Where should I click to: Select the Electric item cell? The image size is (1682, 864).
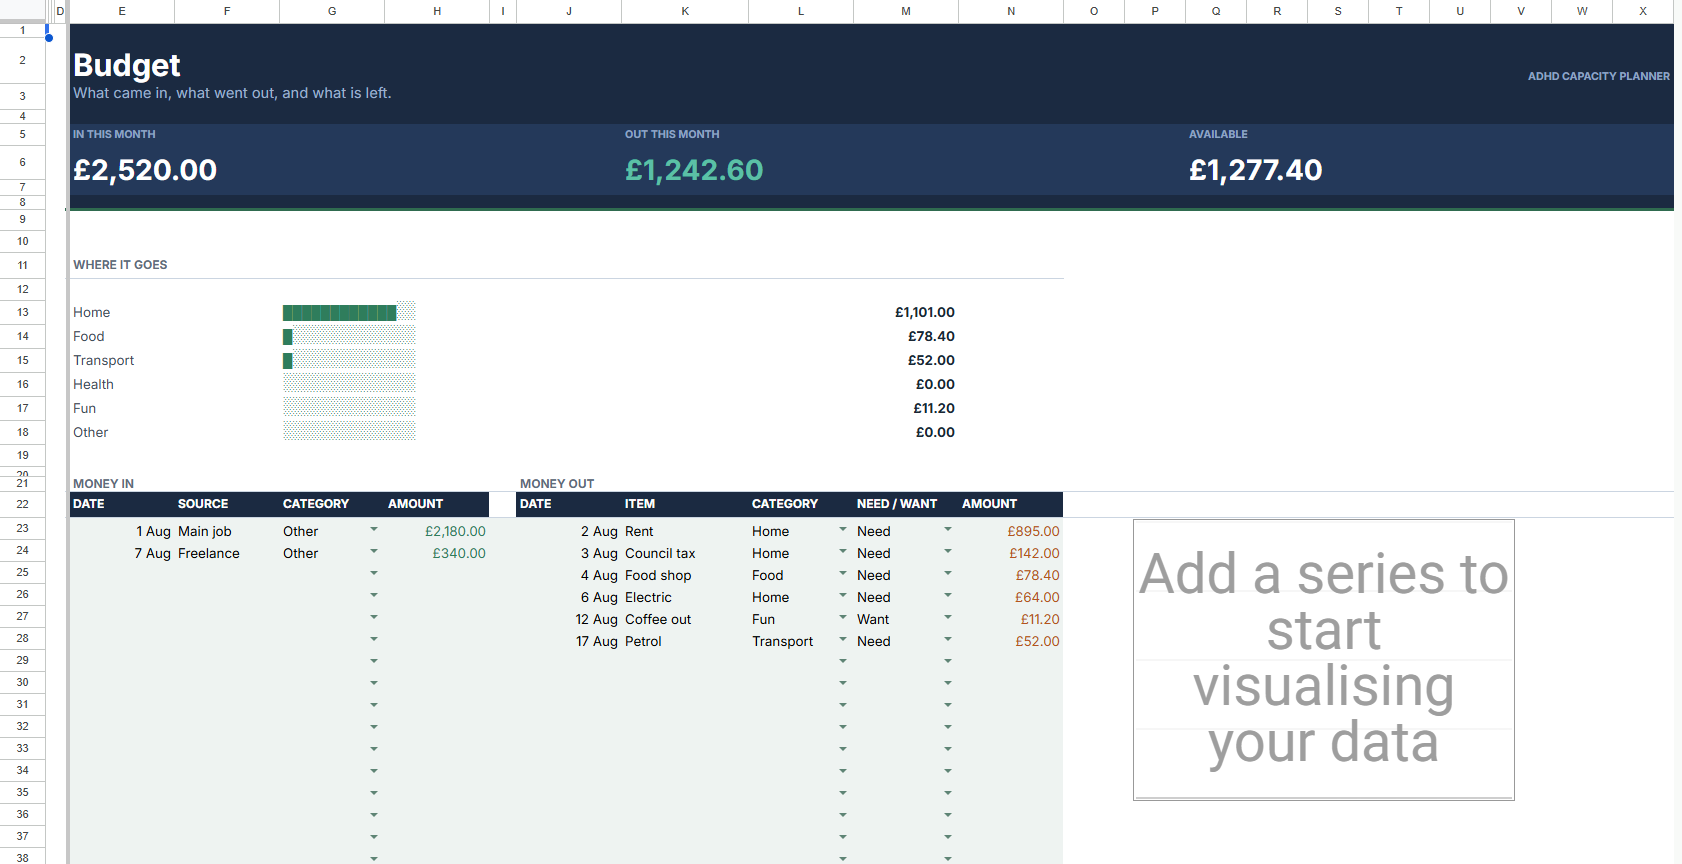(x=685, y=597)
